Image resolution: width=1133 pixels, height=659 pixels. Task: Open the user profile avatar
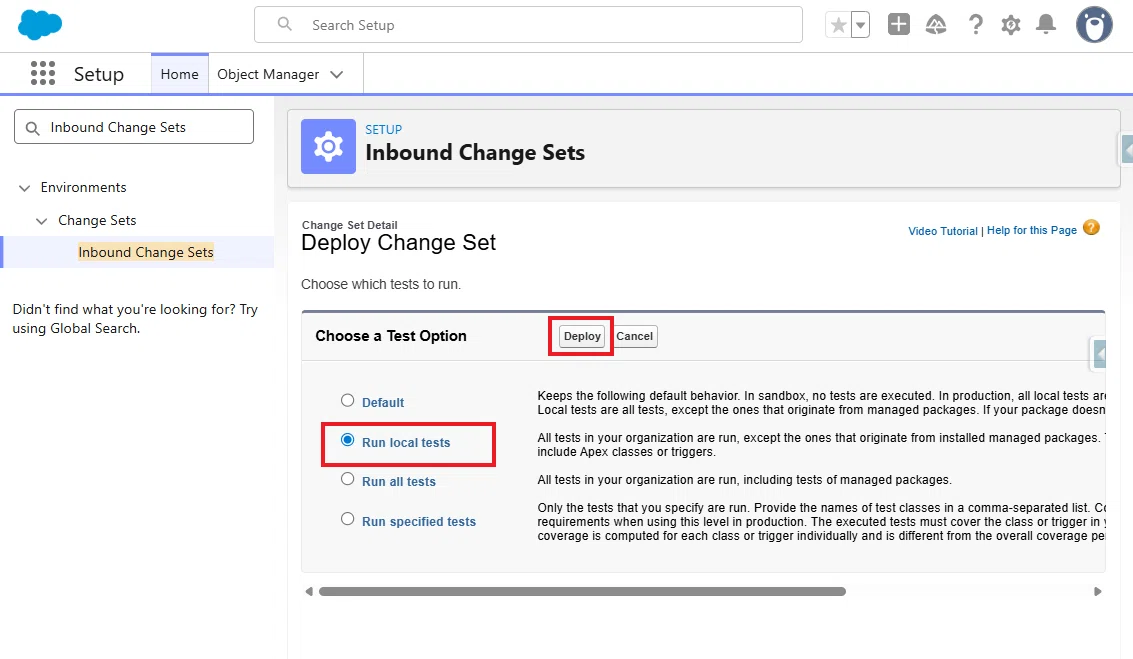coord(1094,25)
